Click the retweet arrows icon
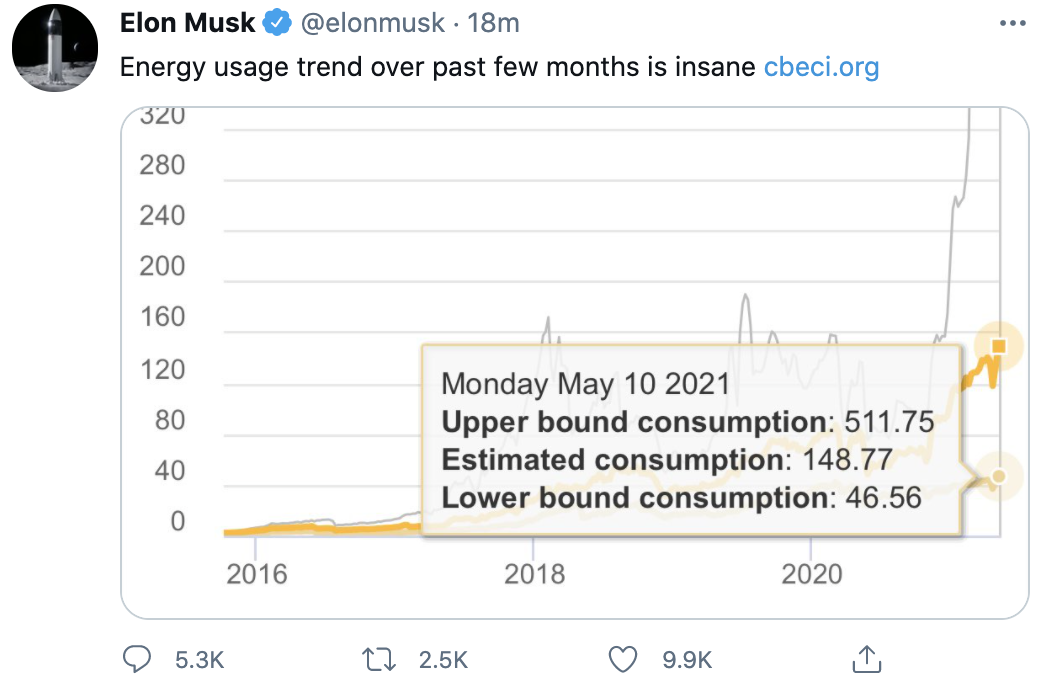This screenshot has height=692, width=1050. coord(378,659)
